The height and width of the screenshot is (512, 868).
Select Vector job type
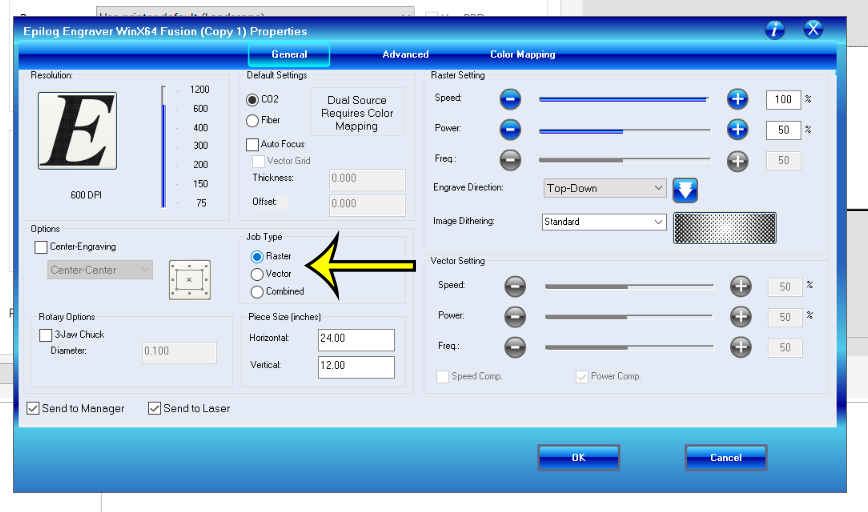coord(257,274)
